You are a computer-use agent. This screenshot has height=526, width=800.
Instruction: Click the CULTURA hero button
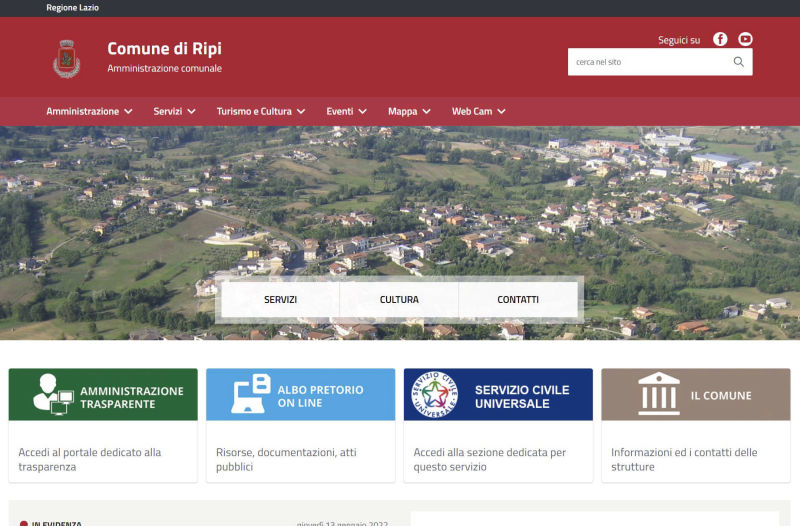399,299
